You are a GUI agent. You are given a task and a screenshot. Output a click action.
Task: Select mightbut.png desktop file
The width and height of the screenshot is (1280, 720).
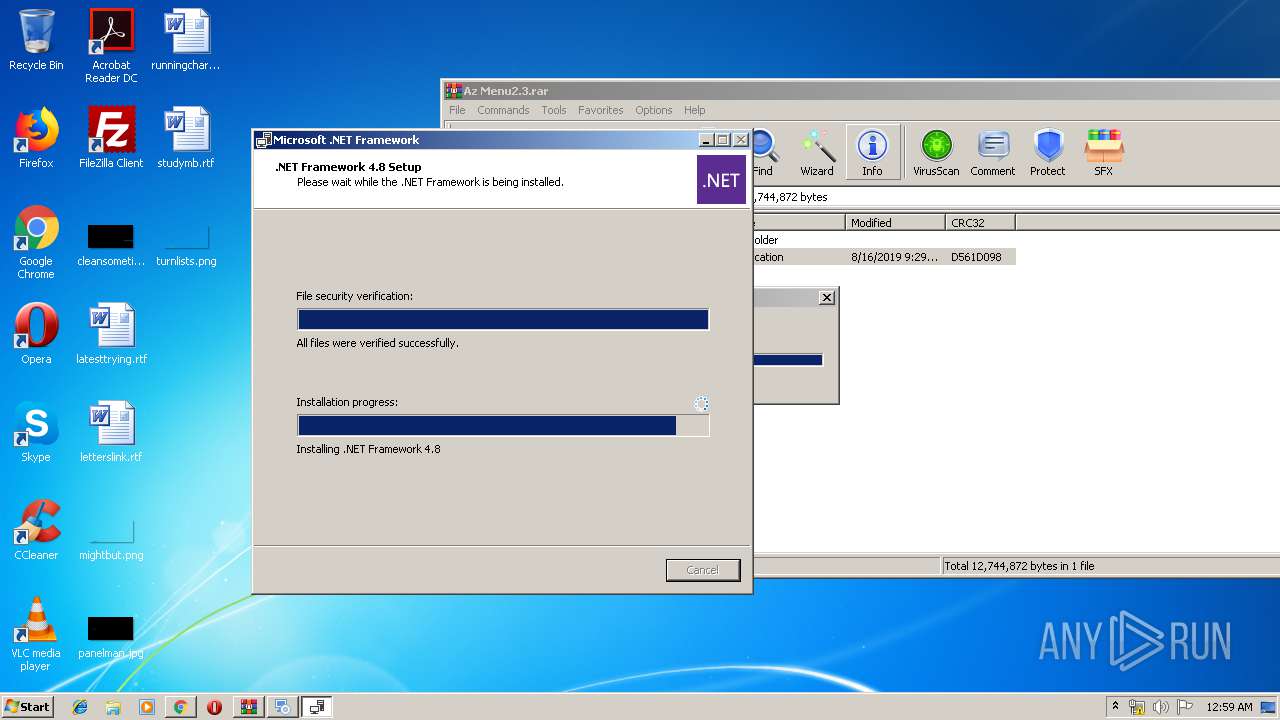pyautogui.click(x=111, y=540)
